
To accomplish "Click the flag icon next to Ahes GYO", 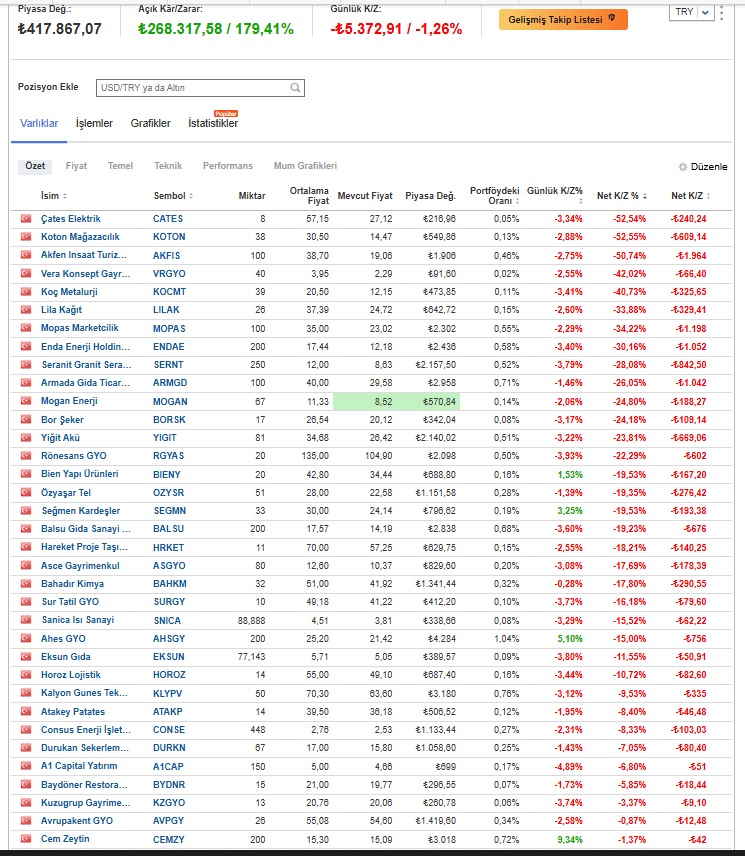I will point(26,638).
